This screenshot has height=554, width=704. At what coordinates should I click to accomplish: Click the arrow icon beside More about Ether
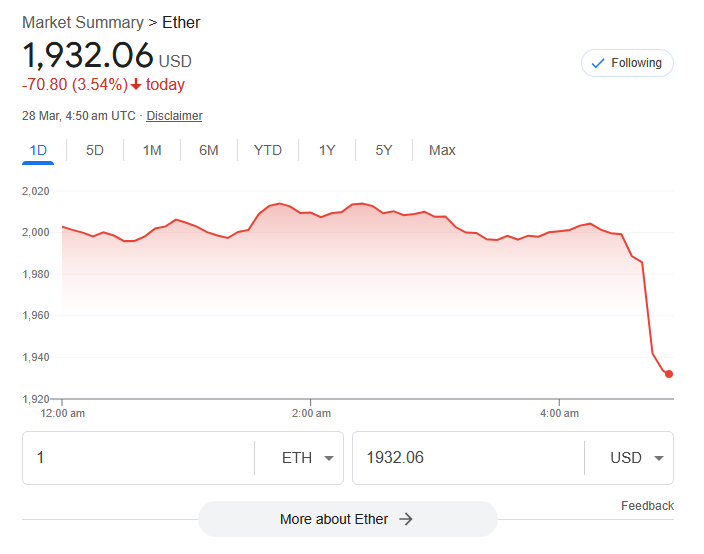[x=406, y=519]
